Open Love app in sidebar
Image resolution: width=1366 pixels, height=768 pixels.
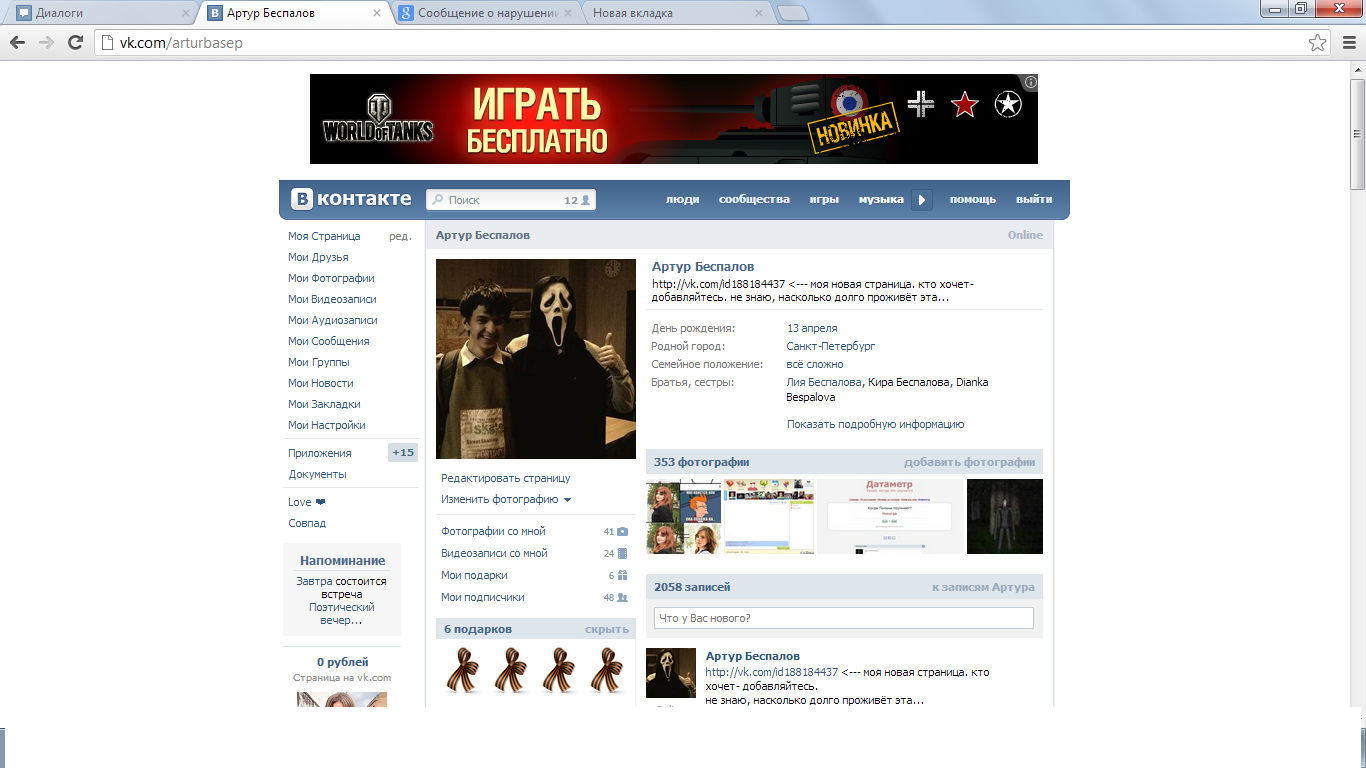(307, 502)
